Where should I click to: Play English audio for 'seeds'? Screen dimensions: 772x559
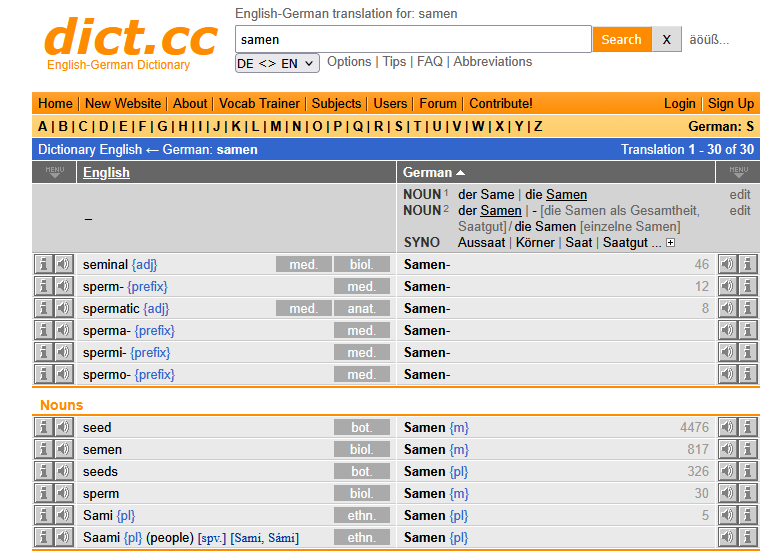click(64, 471)
